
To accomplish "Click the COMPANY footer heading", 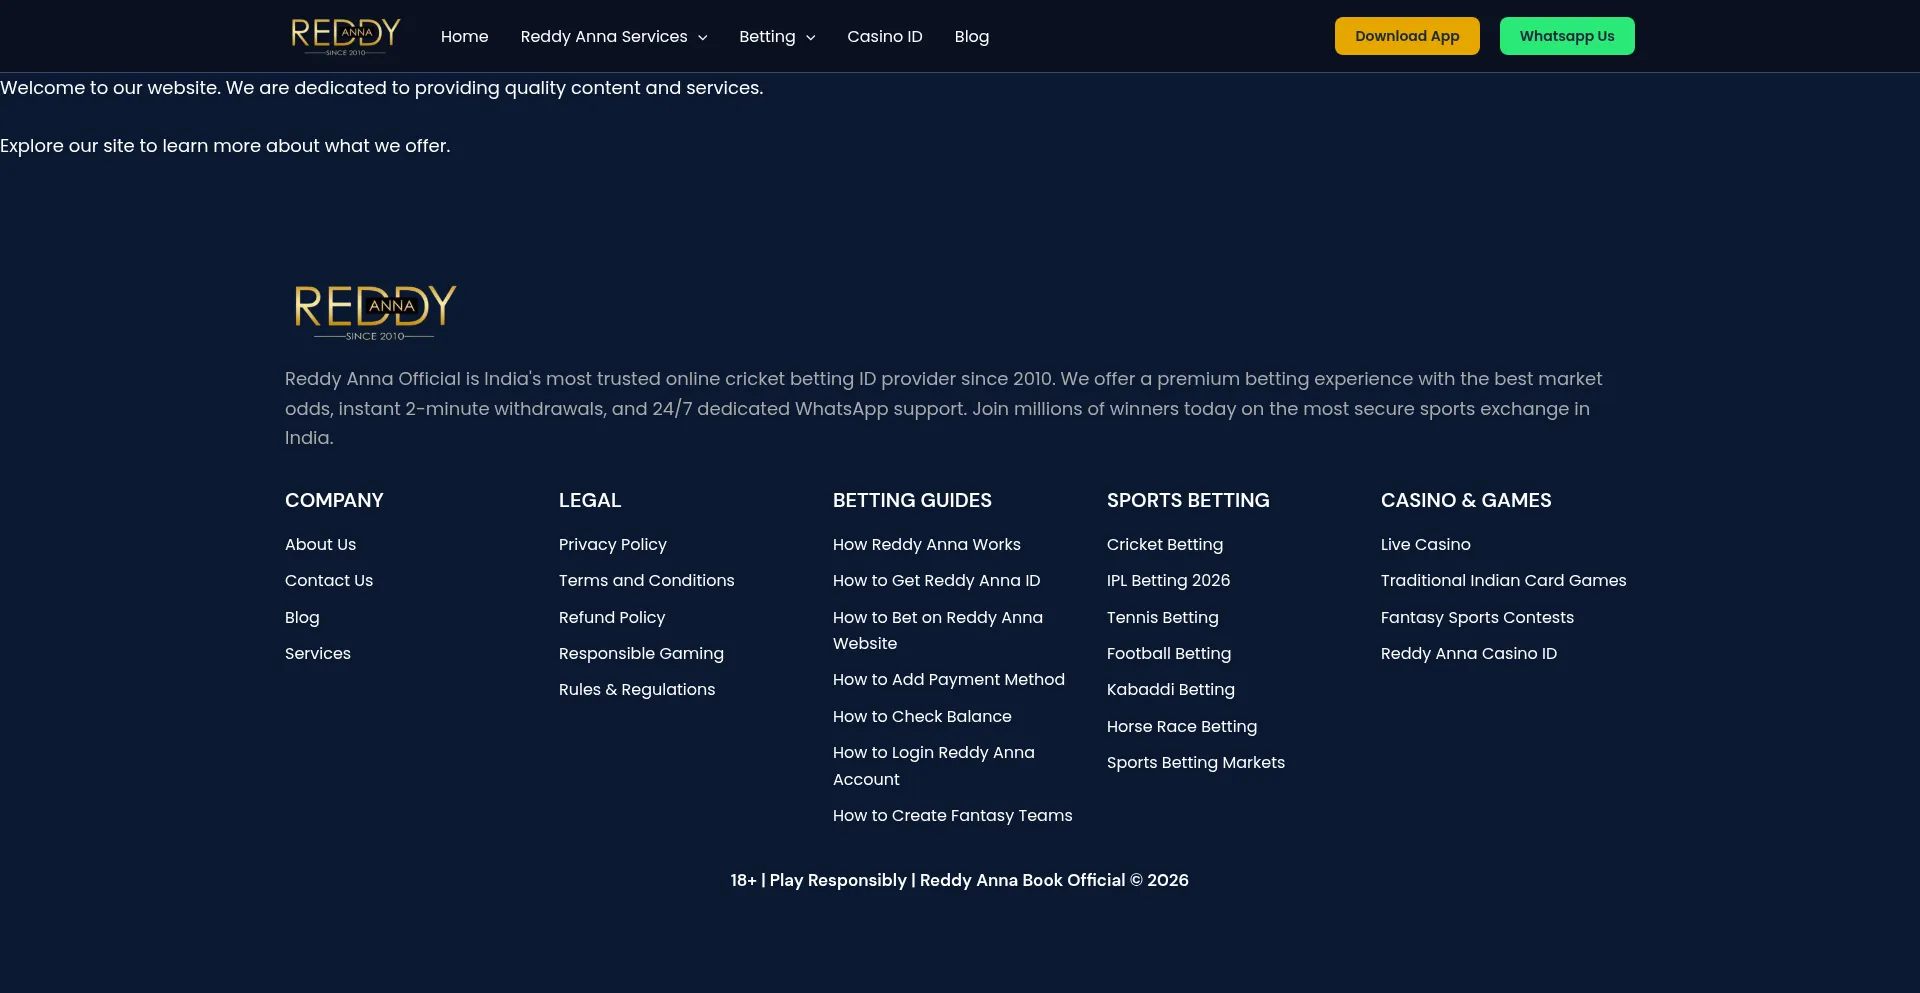I will click(x=334, y=500).
